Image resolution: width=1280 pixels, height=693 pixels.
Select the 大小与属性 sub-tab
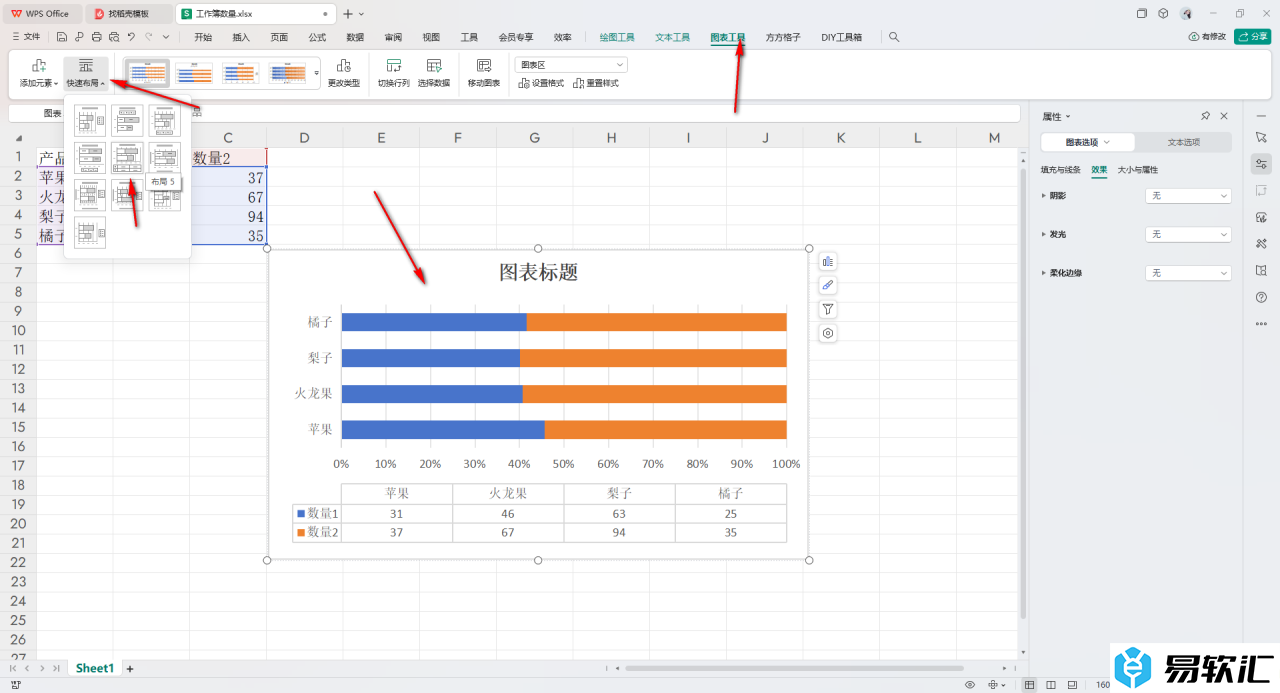(x=1138, y=170)
